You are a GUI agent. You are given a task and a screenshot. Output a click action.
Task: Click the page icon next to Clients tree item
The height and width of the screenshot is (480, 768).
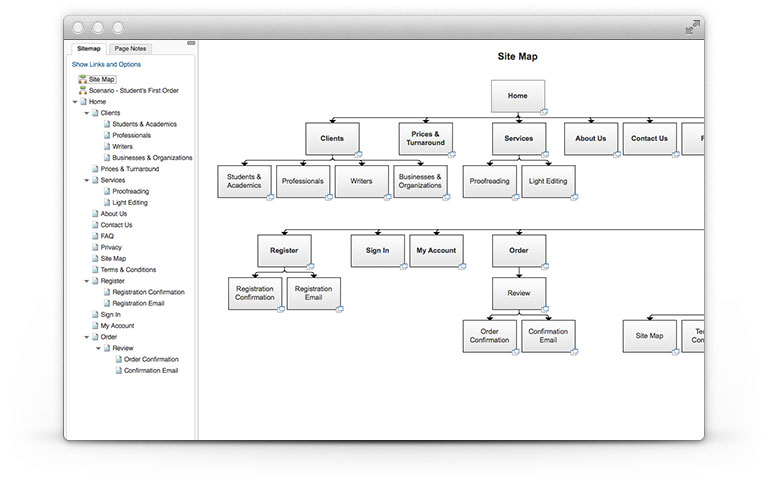(x=96, y=113)
